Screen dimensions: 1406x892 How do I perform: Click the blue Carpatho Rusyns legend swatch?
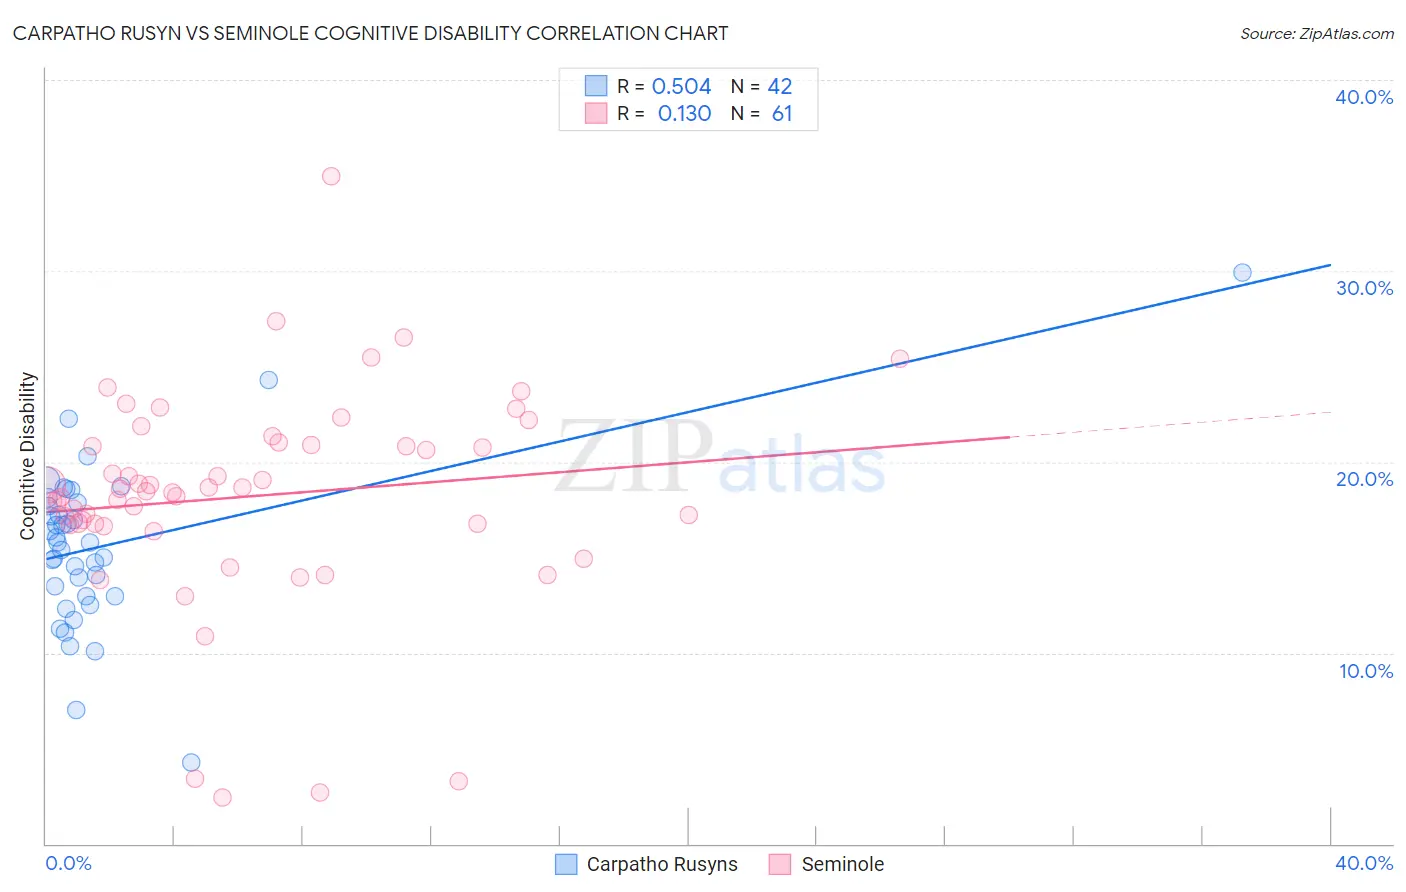click(x=566, y=864)
